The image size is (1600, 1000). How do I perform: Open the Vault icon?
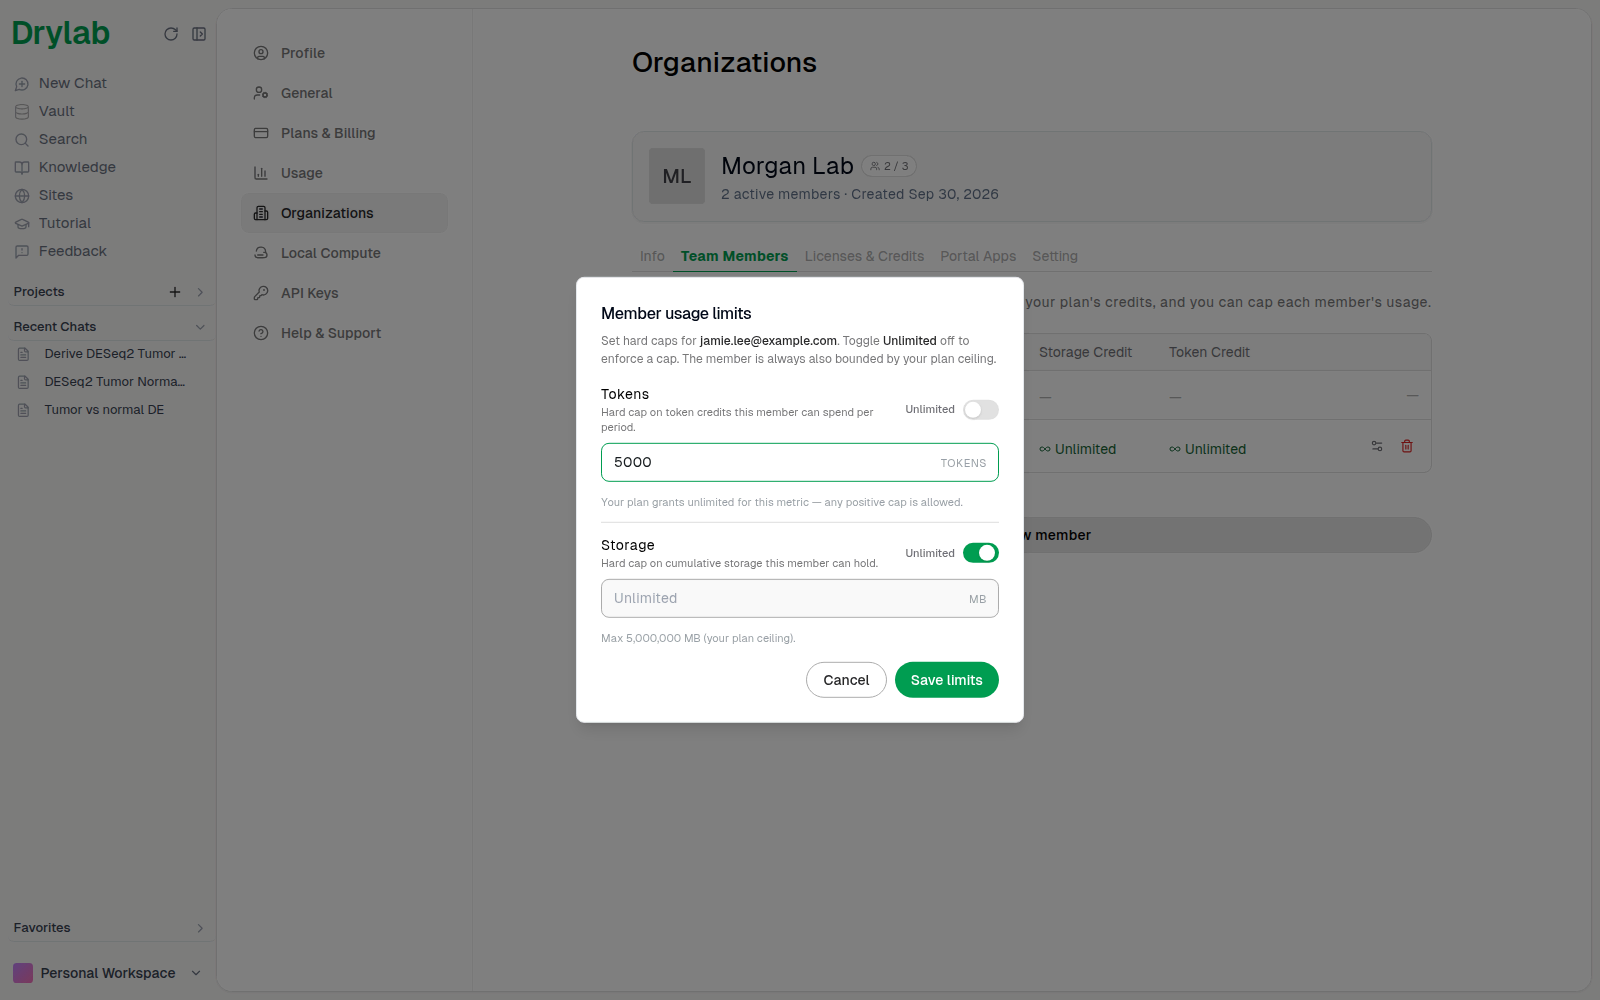(x=22, y=112)
